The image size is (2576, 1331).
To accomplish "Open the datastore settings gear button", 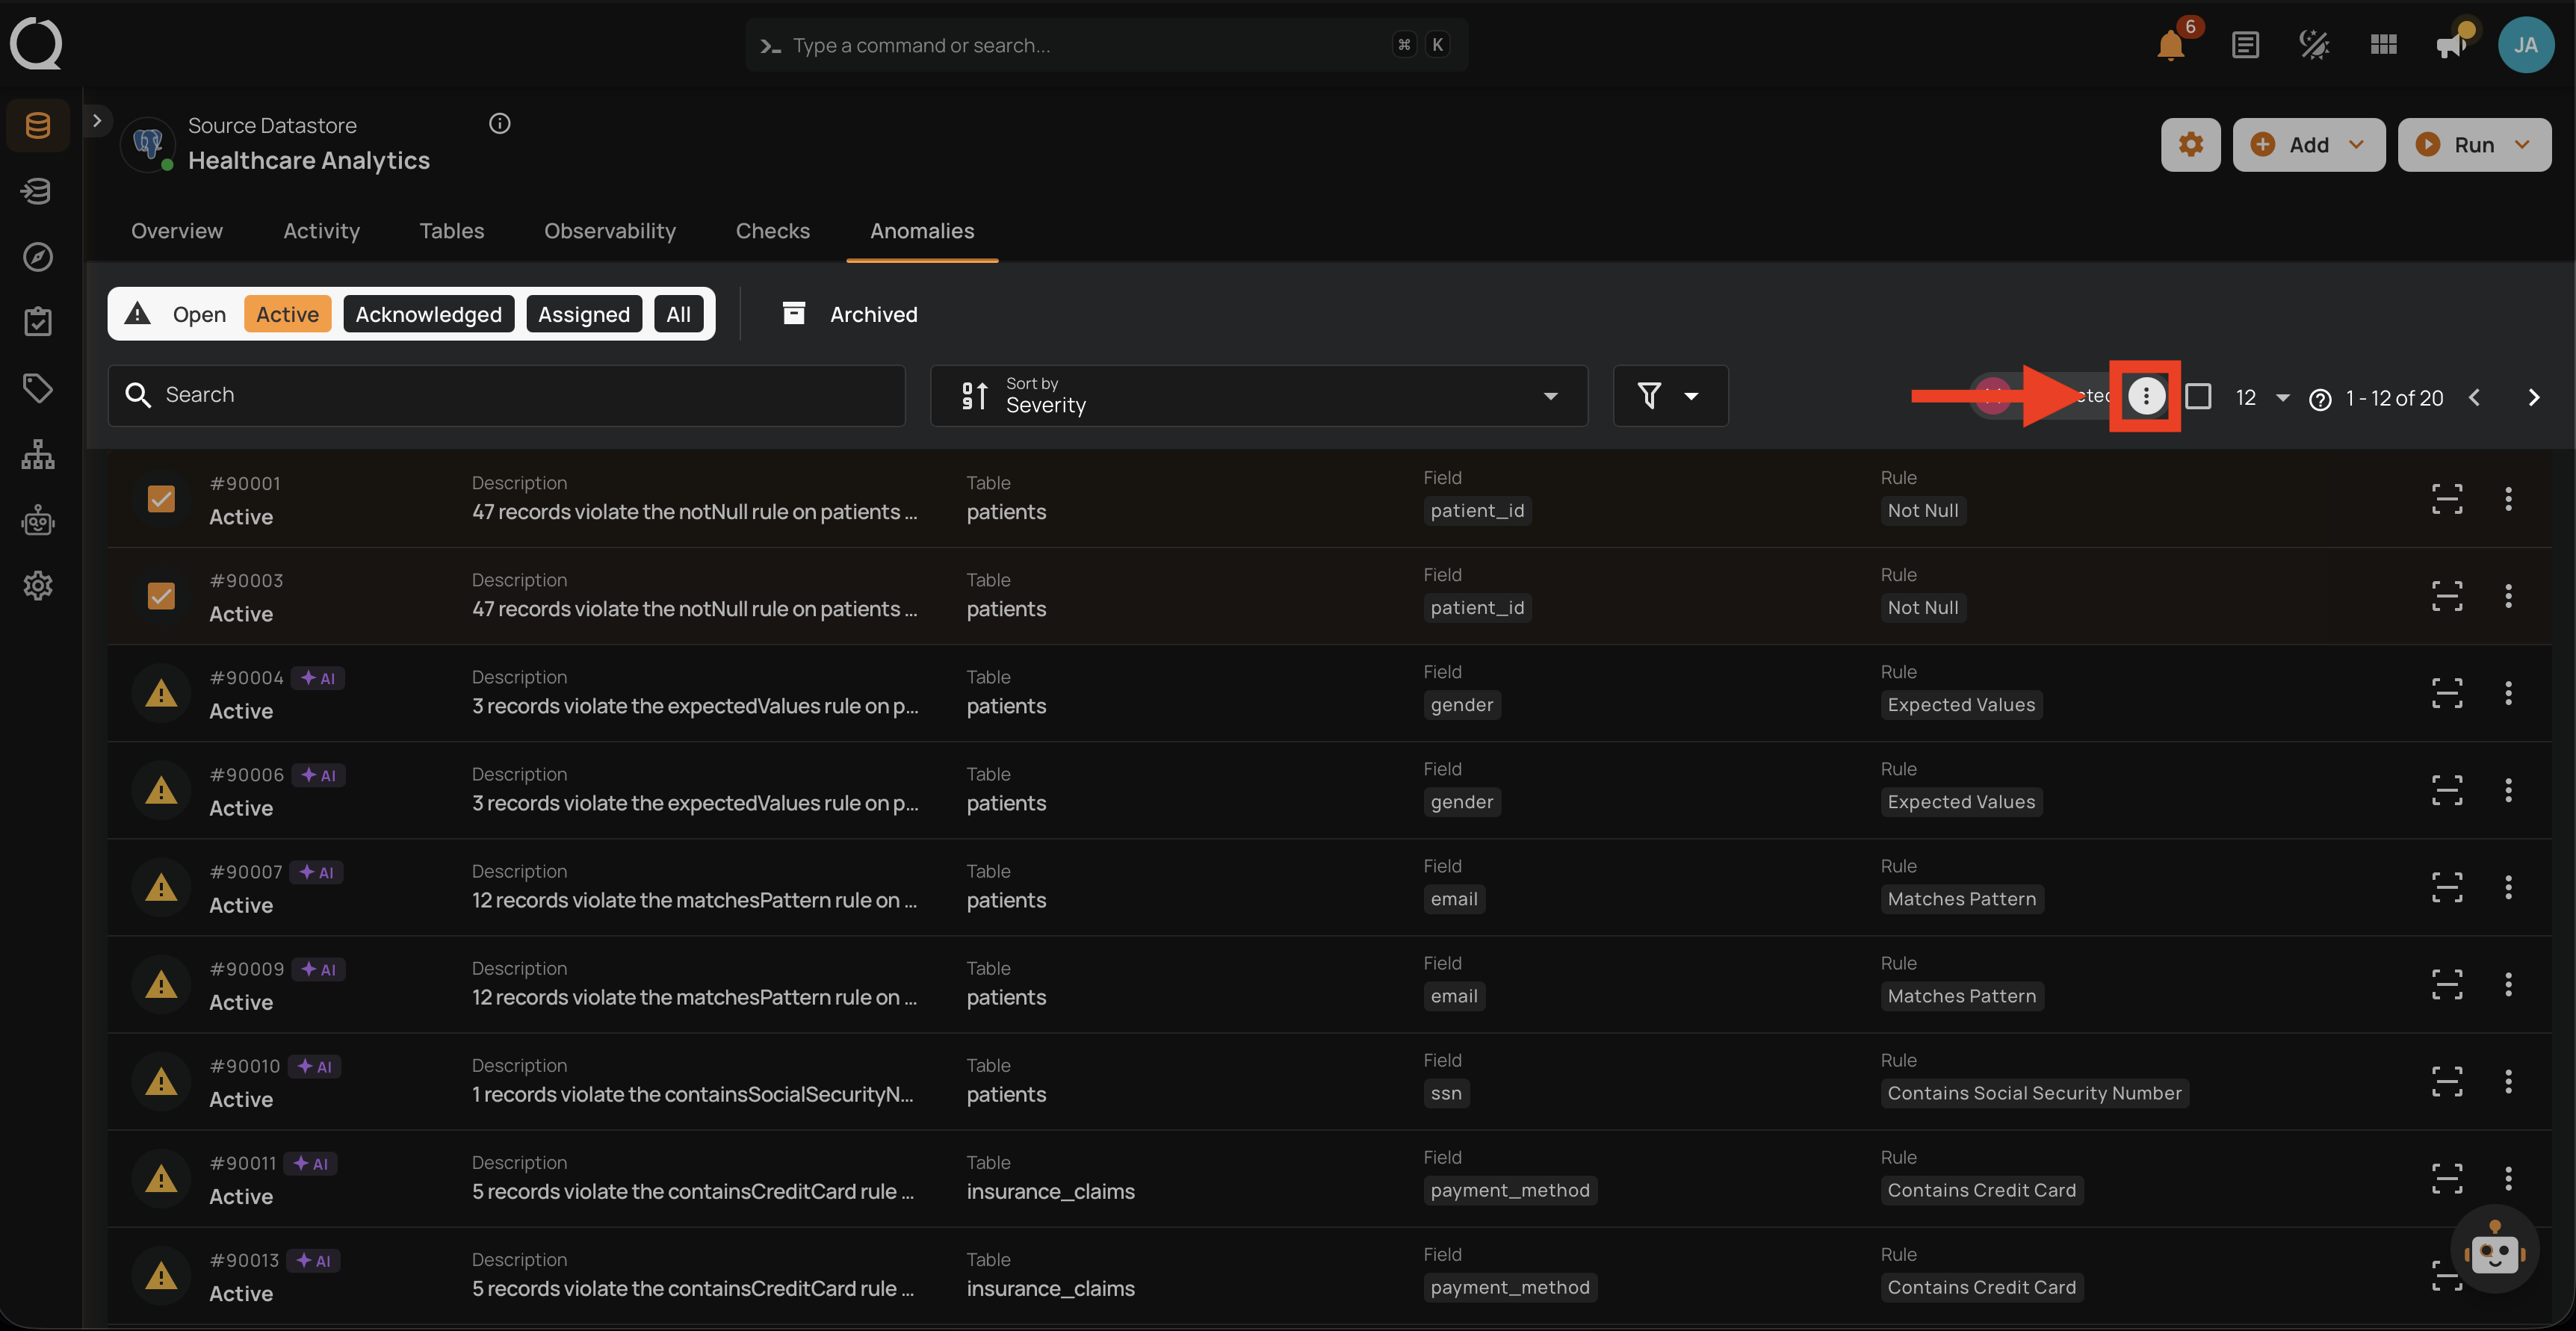I will 2190,145.
